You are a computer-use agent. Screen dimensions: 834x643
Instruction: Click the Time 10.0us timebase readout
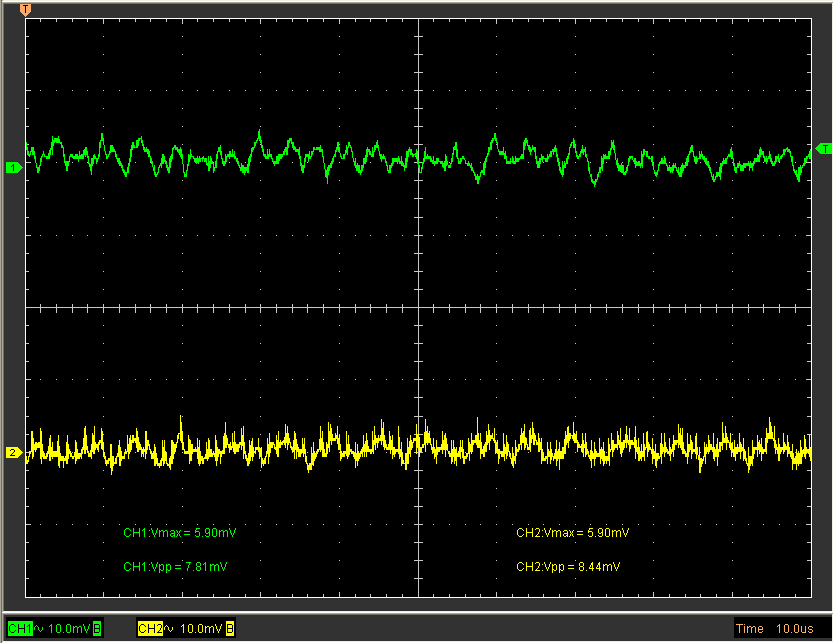[x=774, y=629]
